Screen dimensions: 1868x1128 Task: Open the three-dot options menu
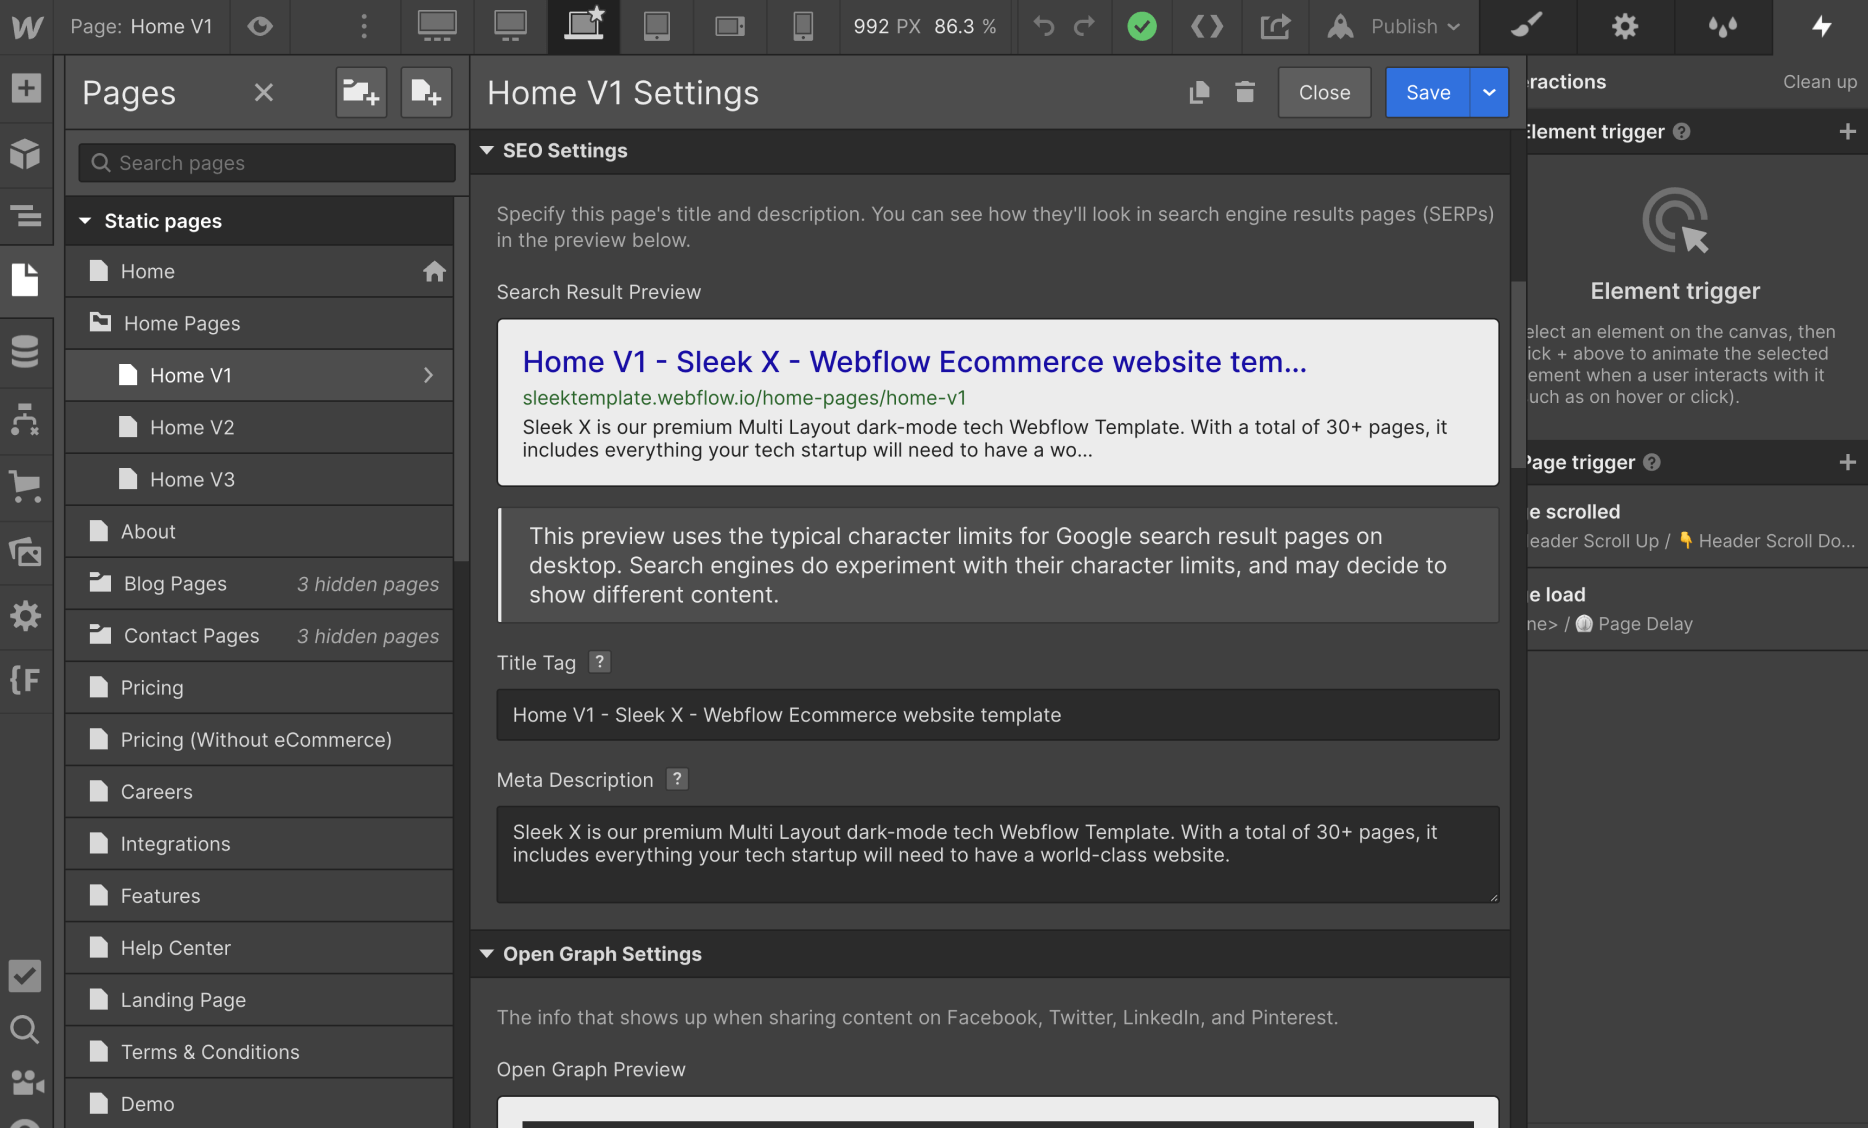coord(363,27)
